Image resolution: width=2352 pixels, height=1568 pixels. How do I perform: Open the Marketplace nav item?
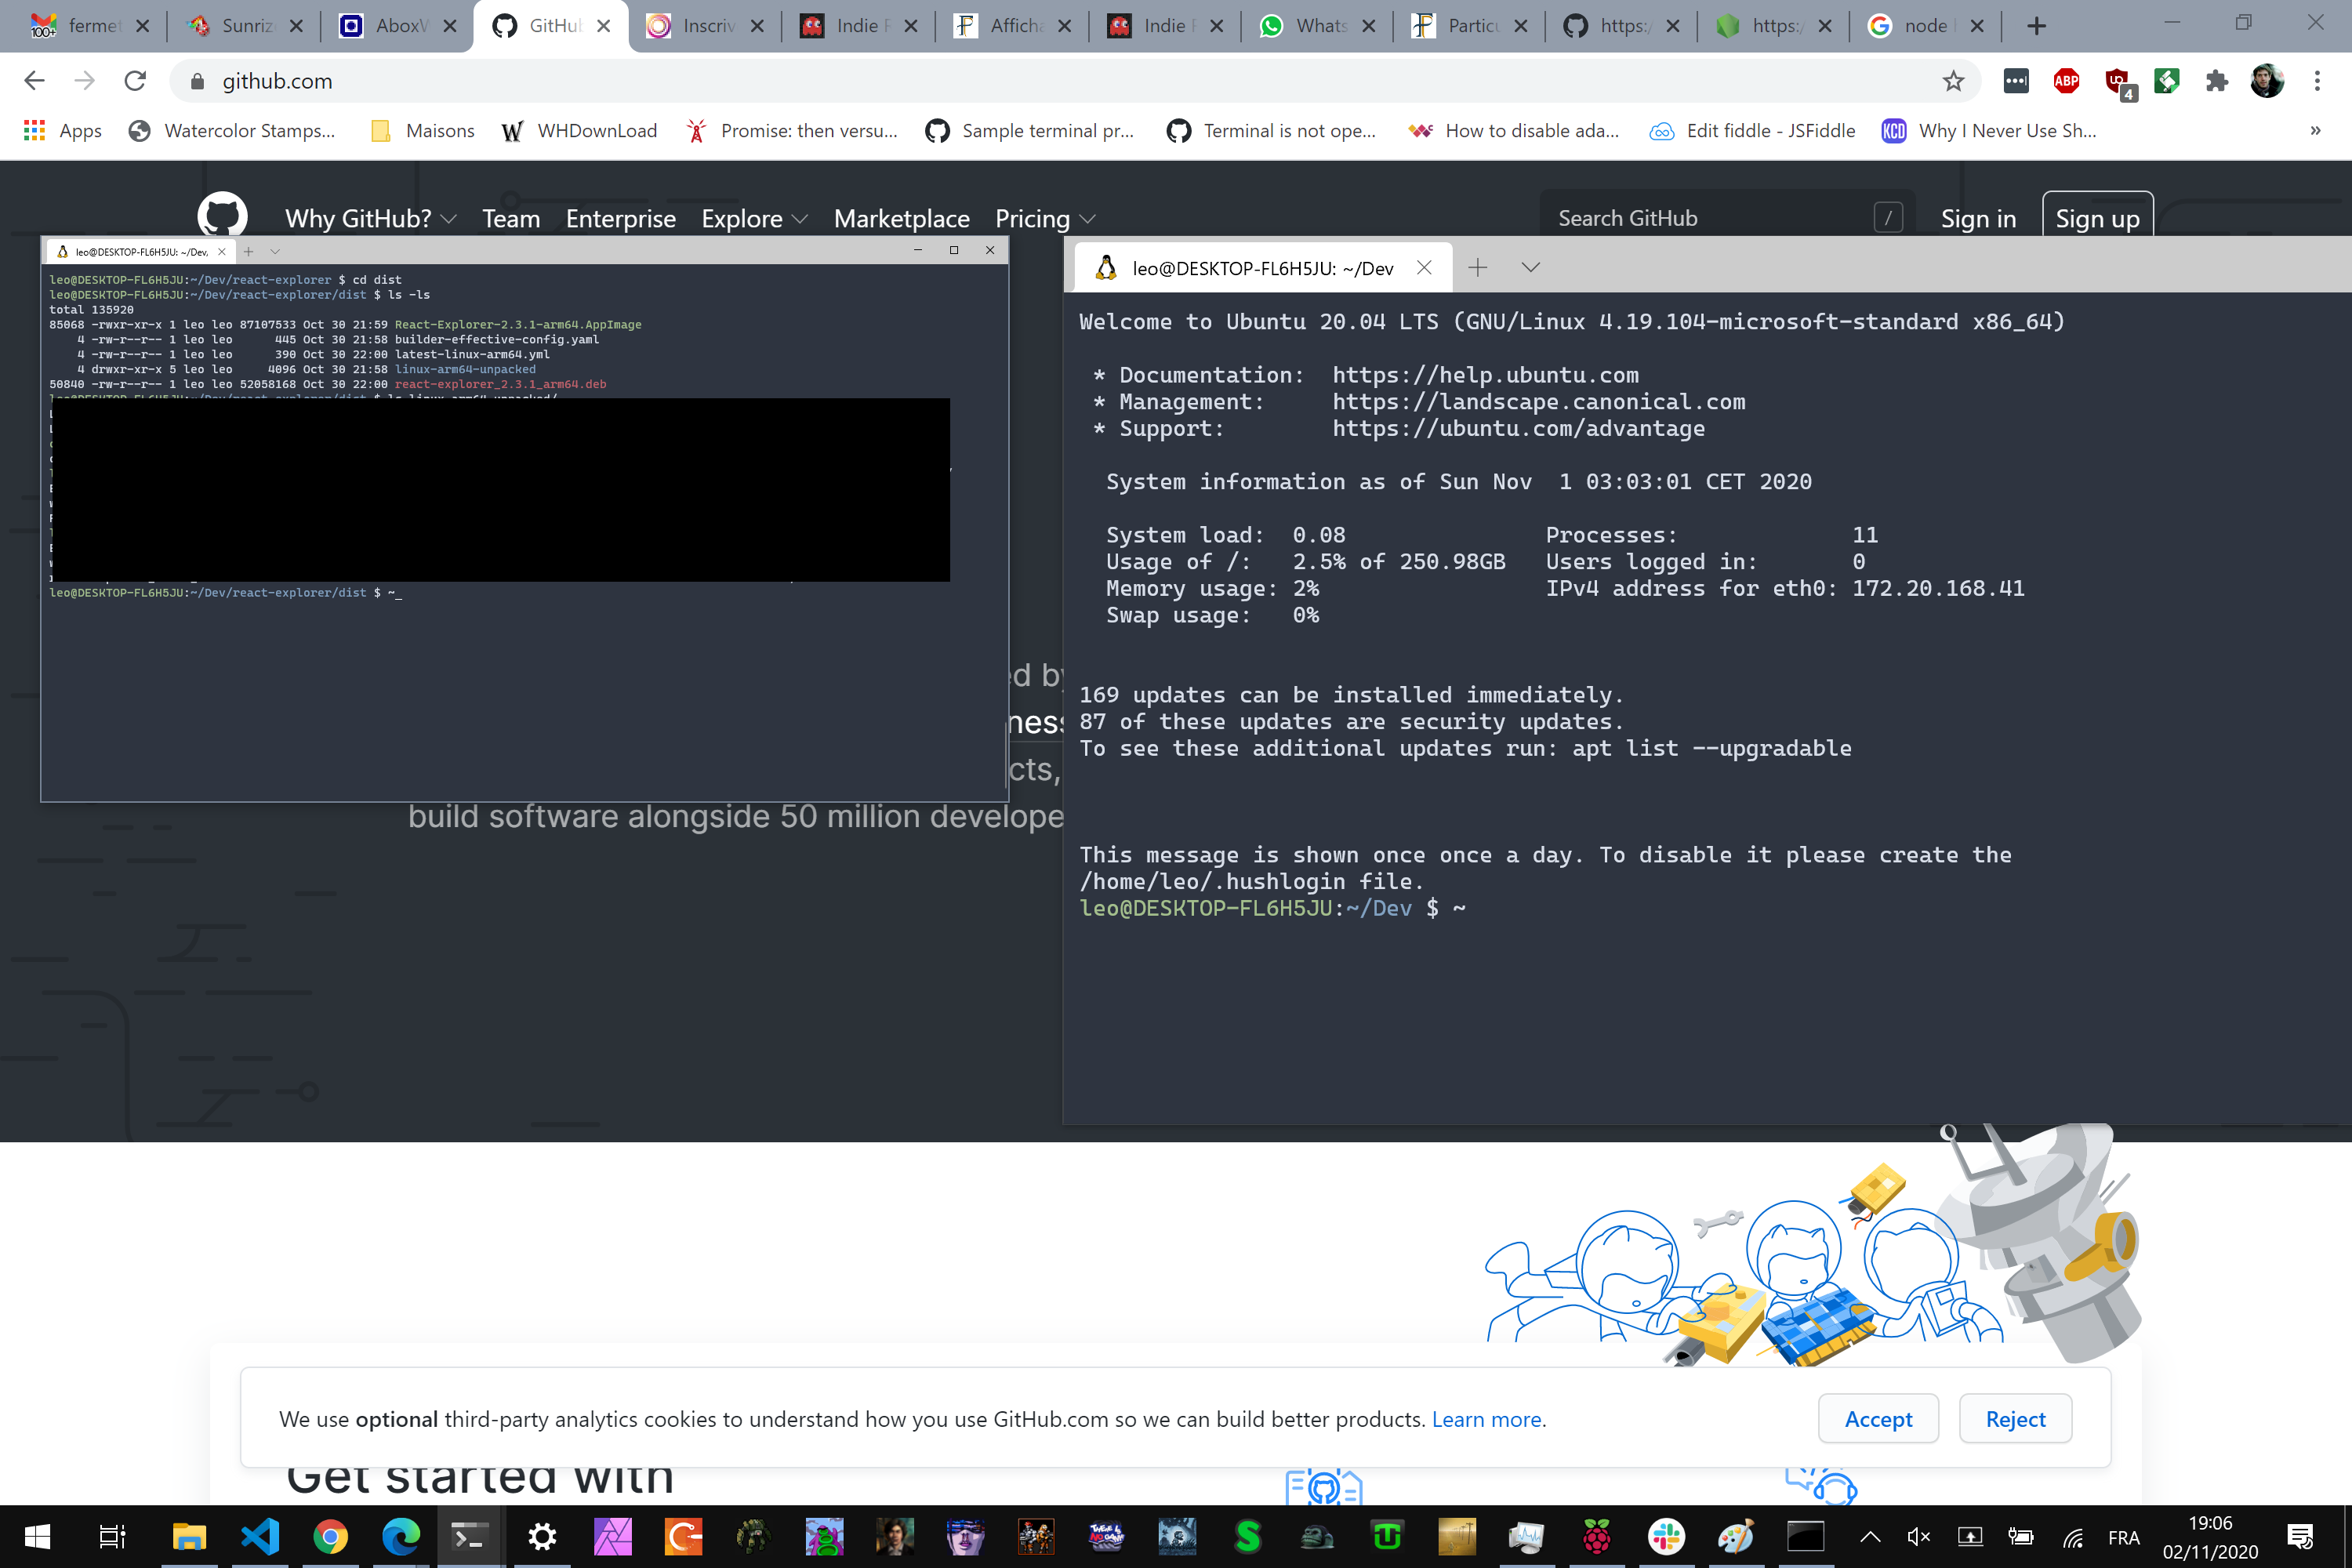point(901,218)
